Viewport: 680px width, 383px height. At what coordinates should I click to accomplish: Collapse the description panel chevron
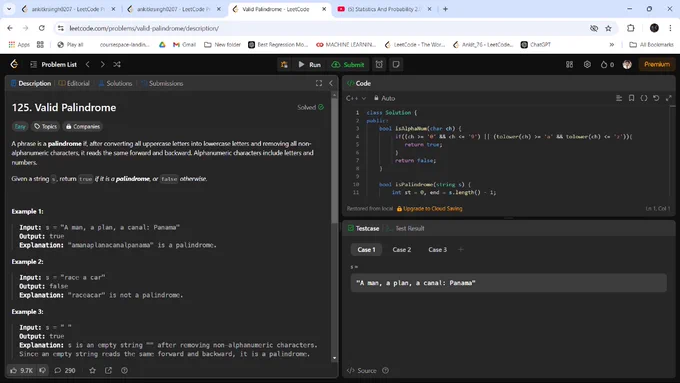point(331,83)
